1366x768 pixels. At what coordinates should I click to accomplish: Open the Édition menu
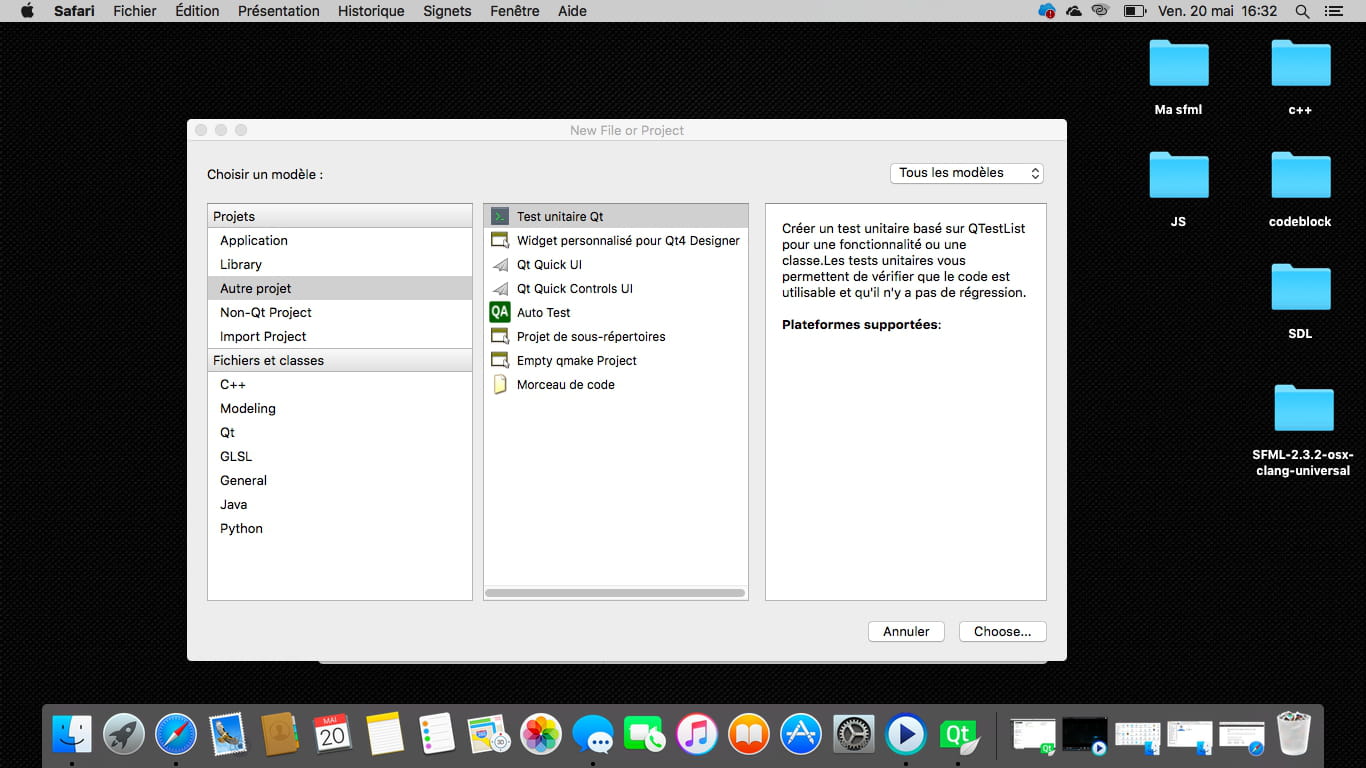pos(197,11)
